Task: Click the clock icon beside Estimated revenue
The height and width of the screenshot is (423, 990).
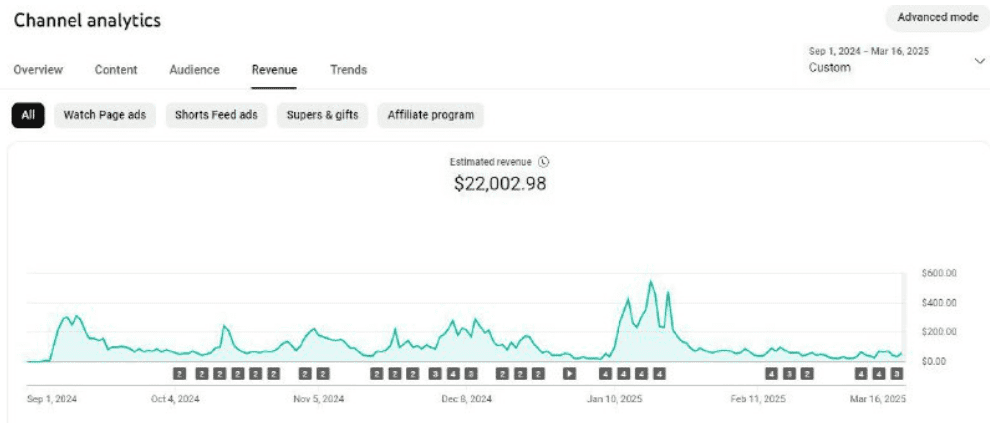Action: point(544,161)
